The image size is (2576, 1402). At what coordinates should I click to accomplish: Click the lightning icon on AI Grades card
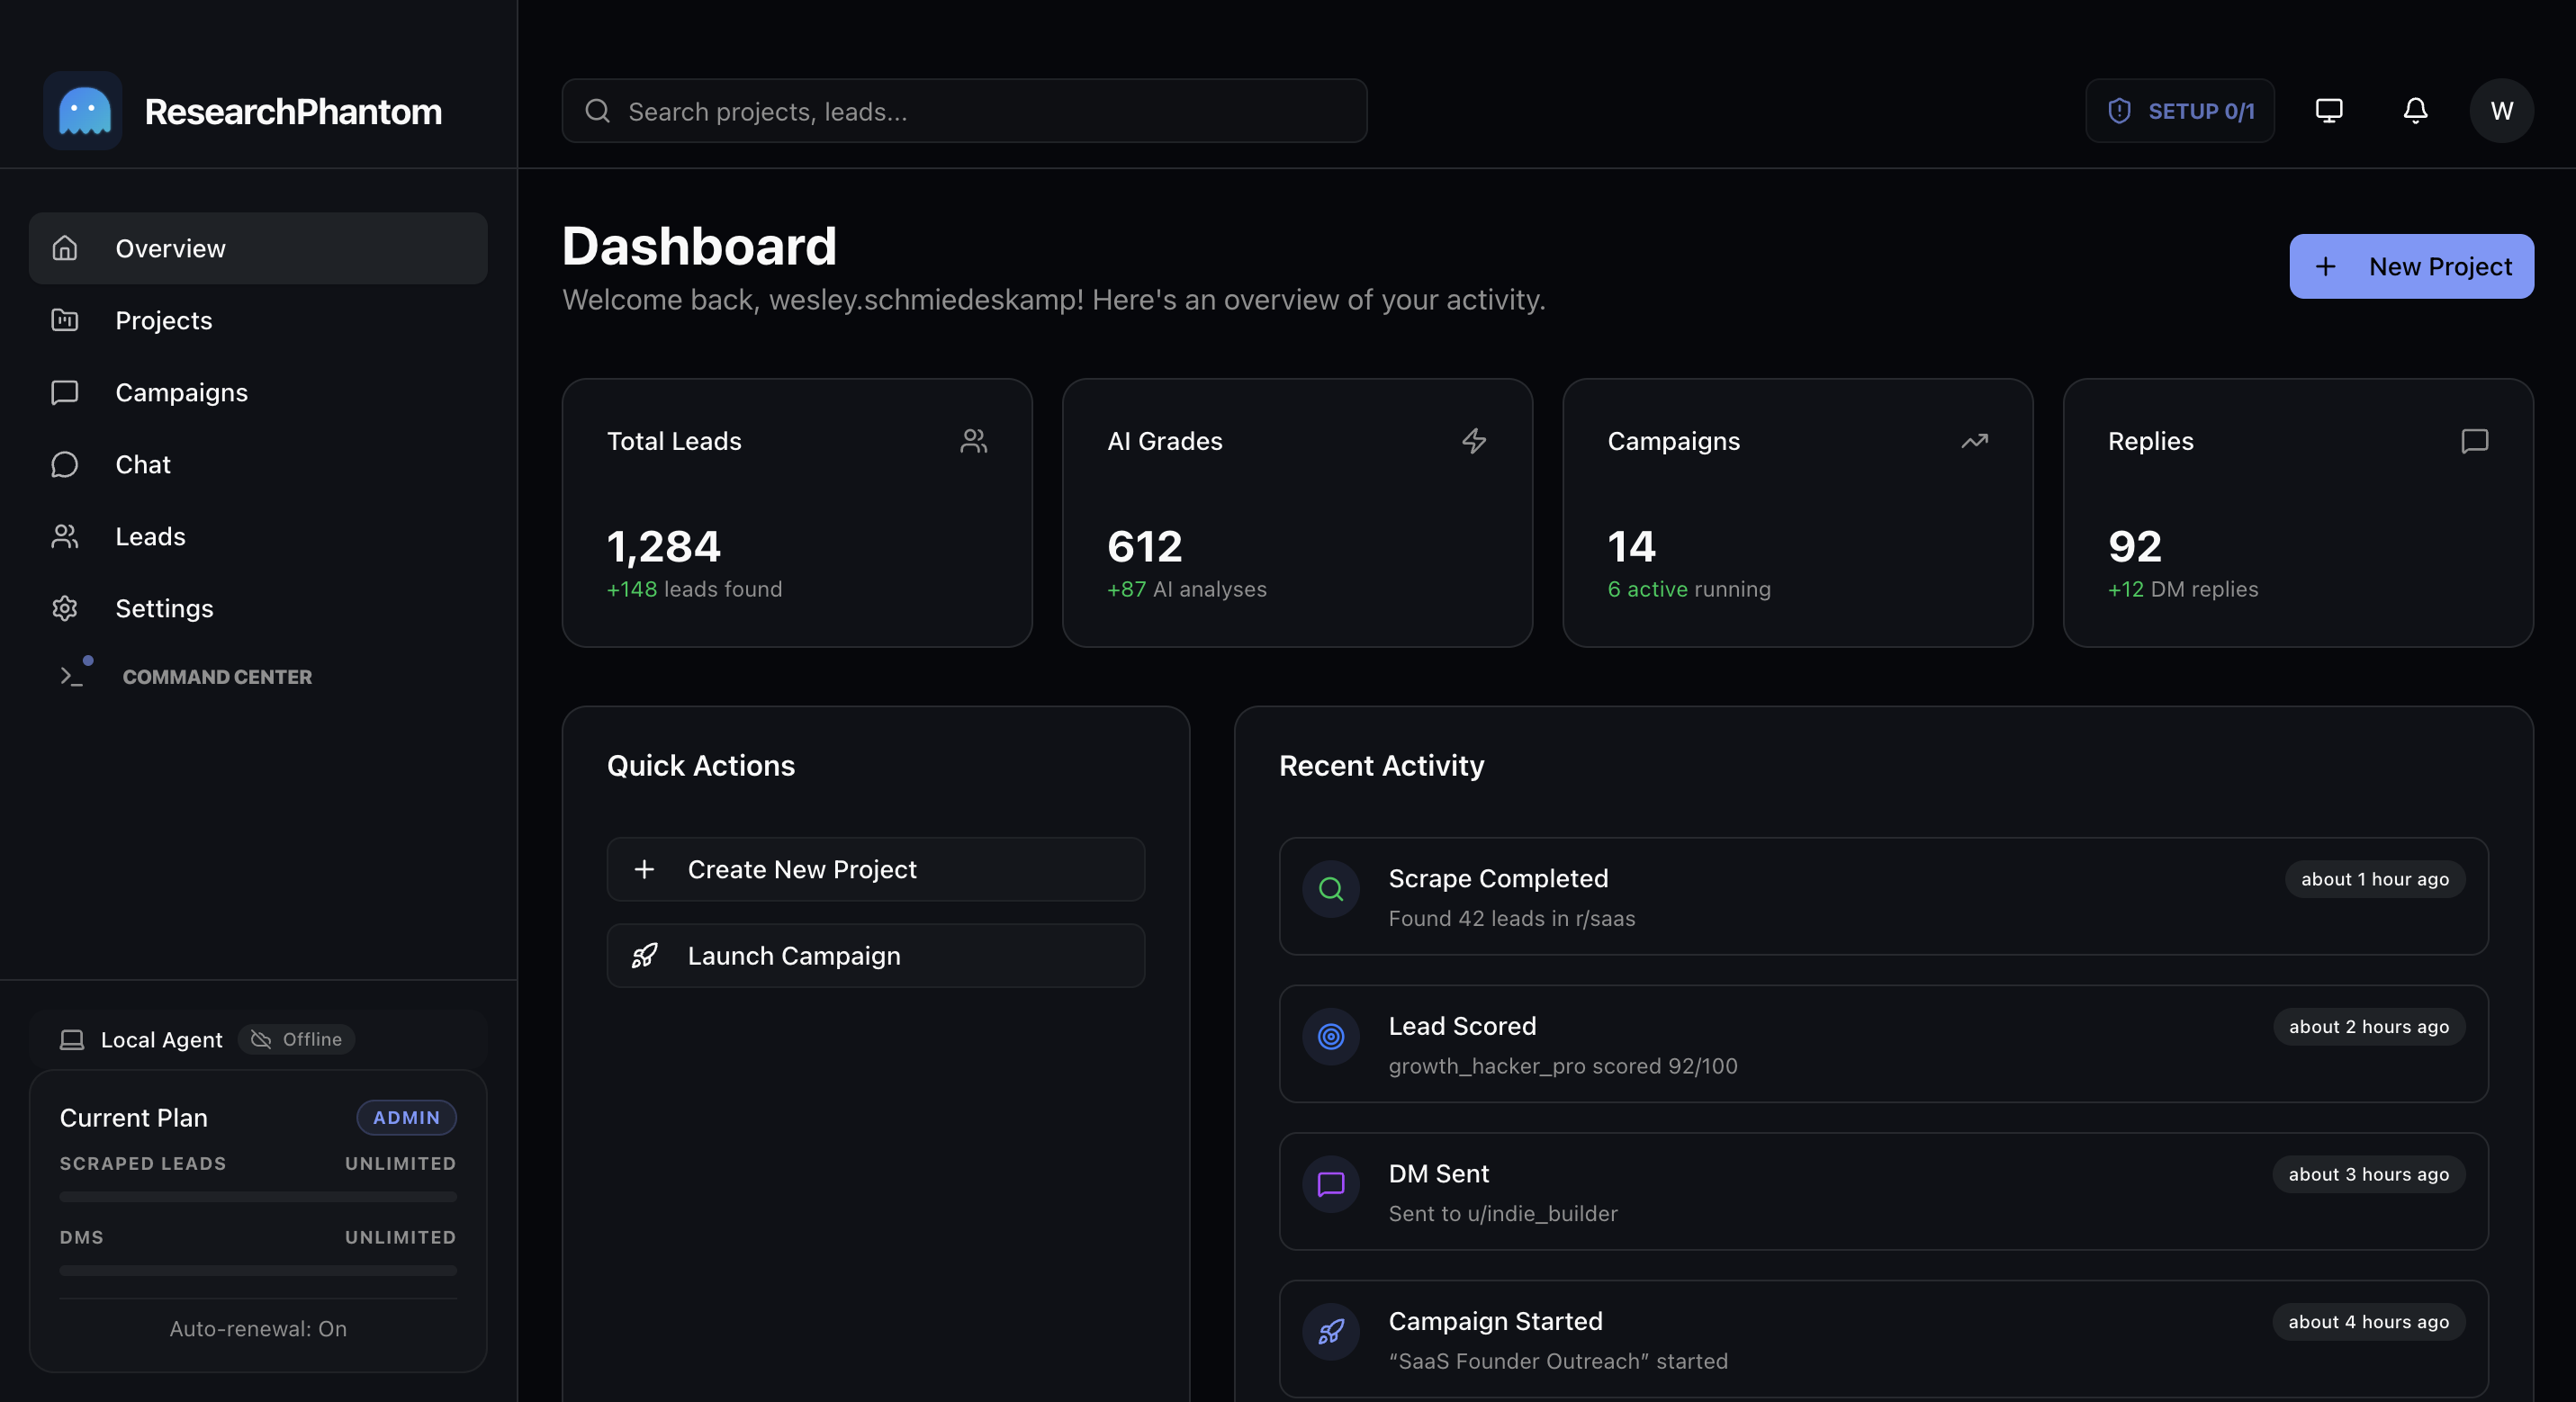coord(1475,440)
